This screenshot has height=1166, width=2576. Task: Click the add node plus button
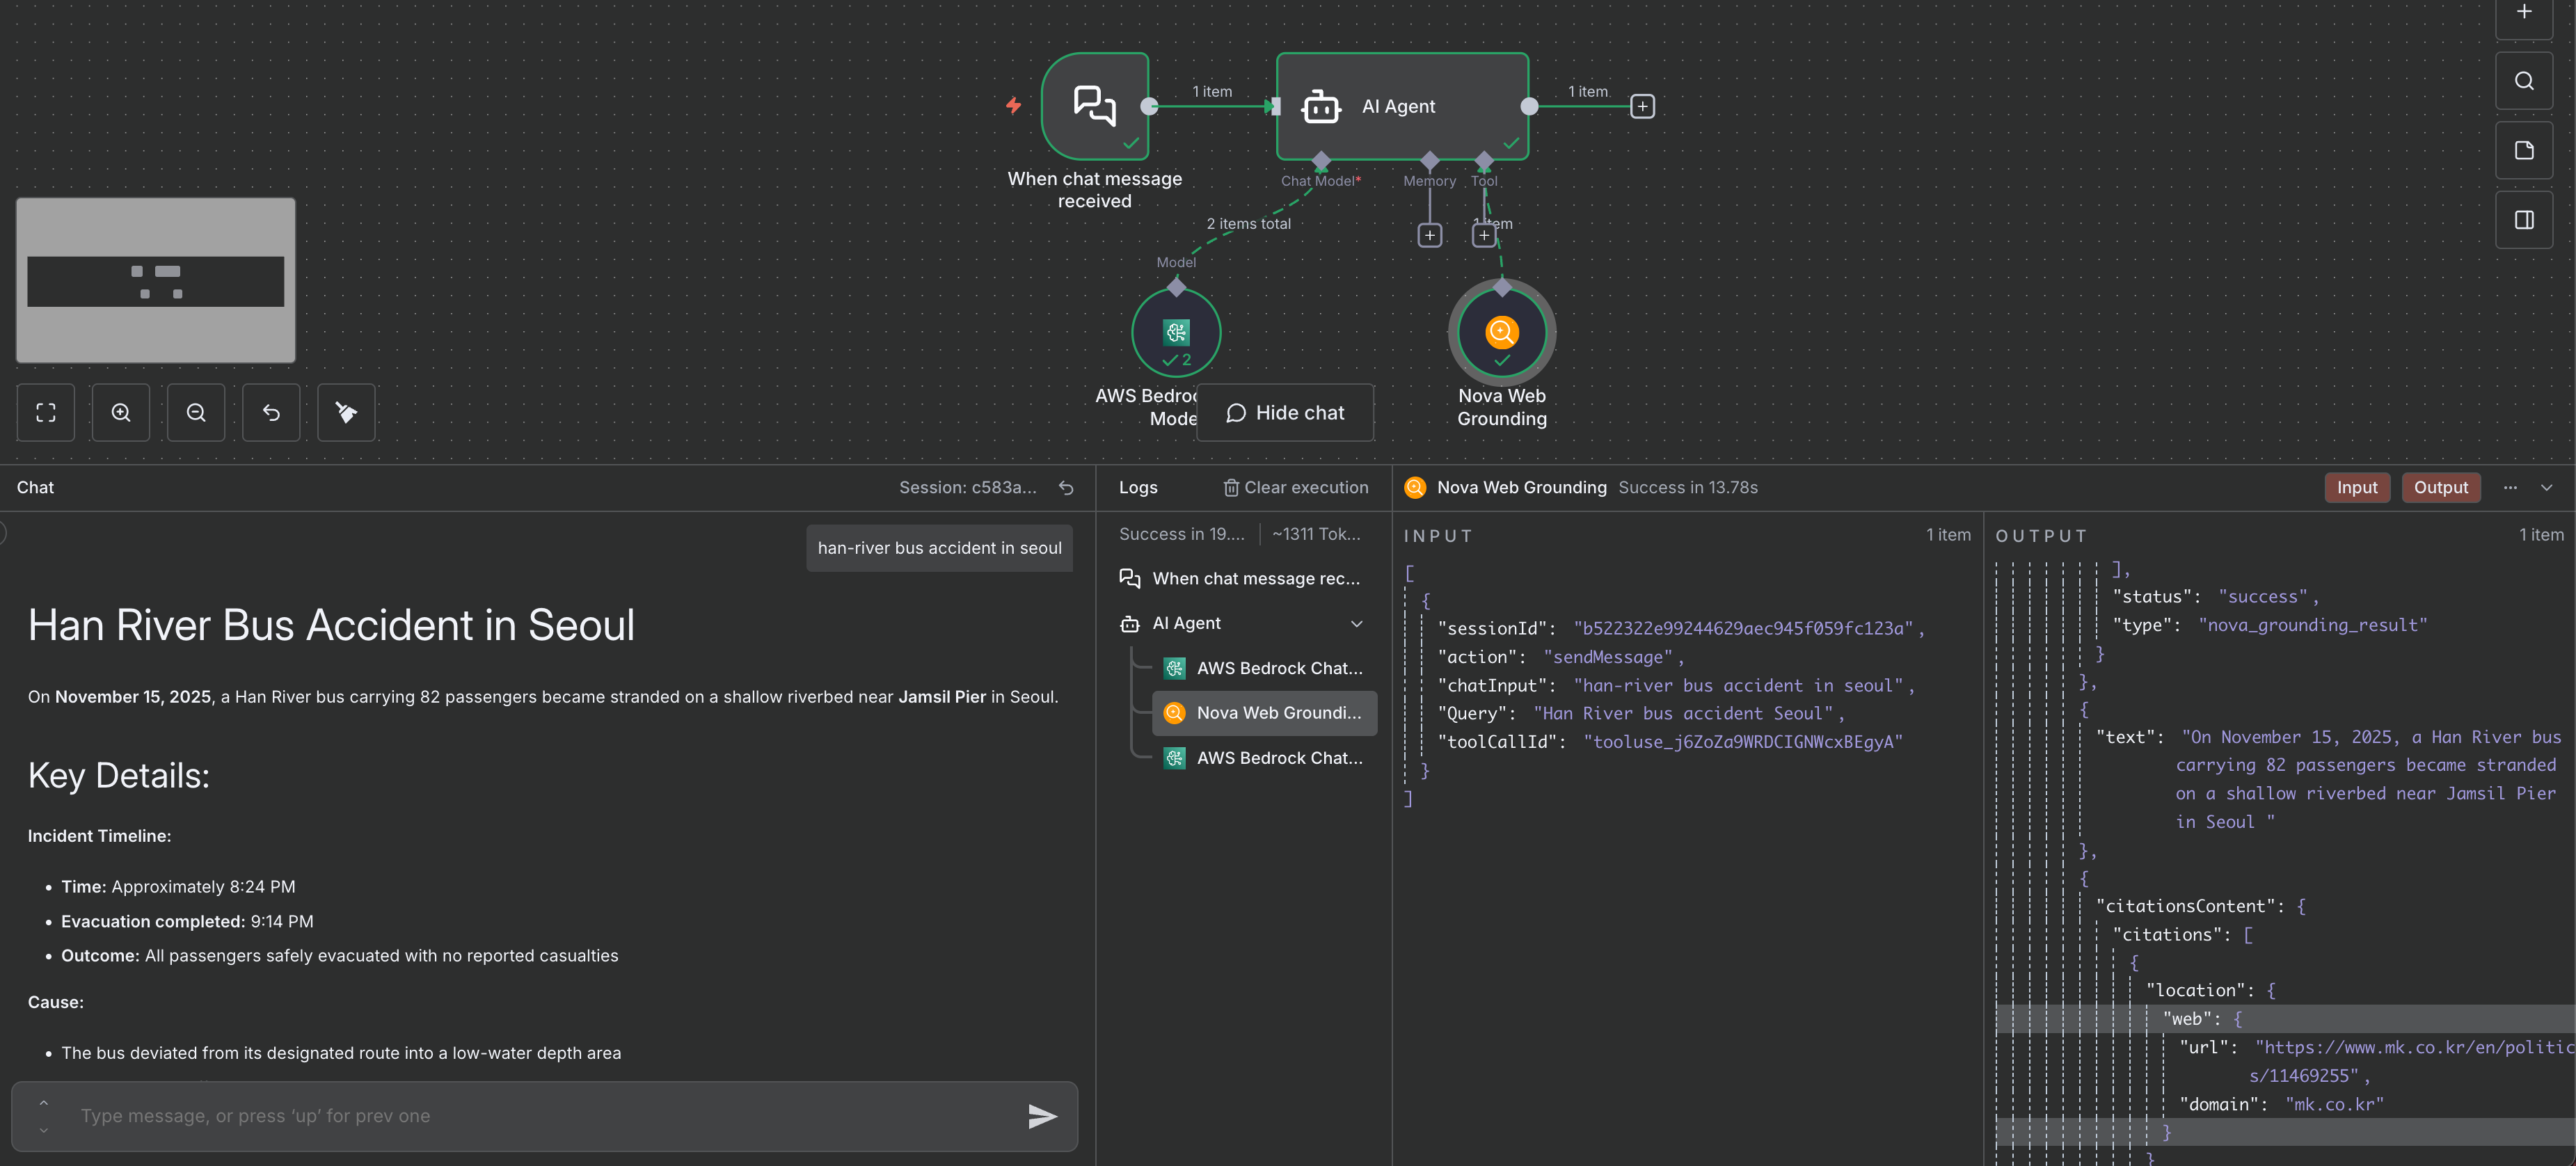pos(2523,14)
